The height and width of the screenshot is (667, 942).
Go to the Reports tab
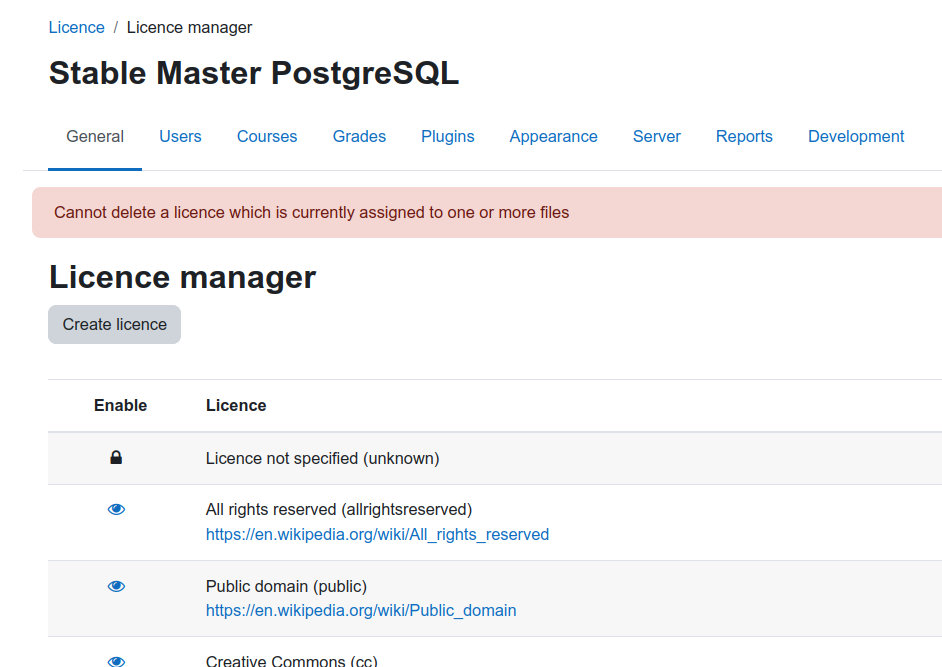point(744,136)
